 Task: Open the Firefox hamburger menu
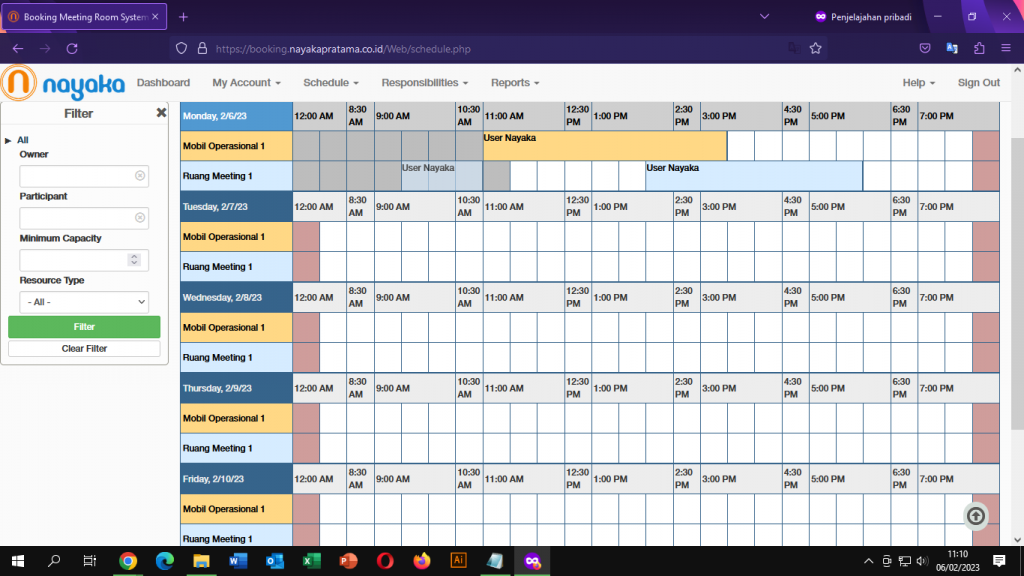click(x=1006, y=48)
